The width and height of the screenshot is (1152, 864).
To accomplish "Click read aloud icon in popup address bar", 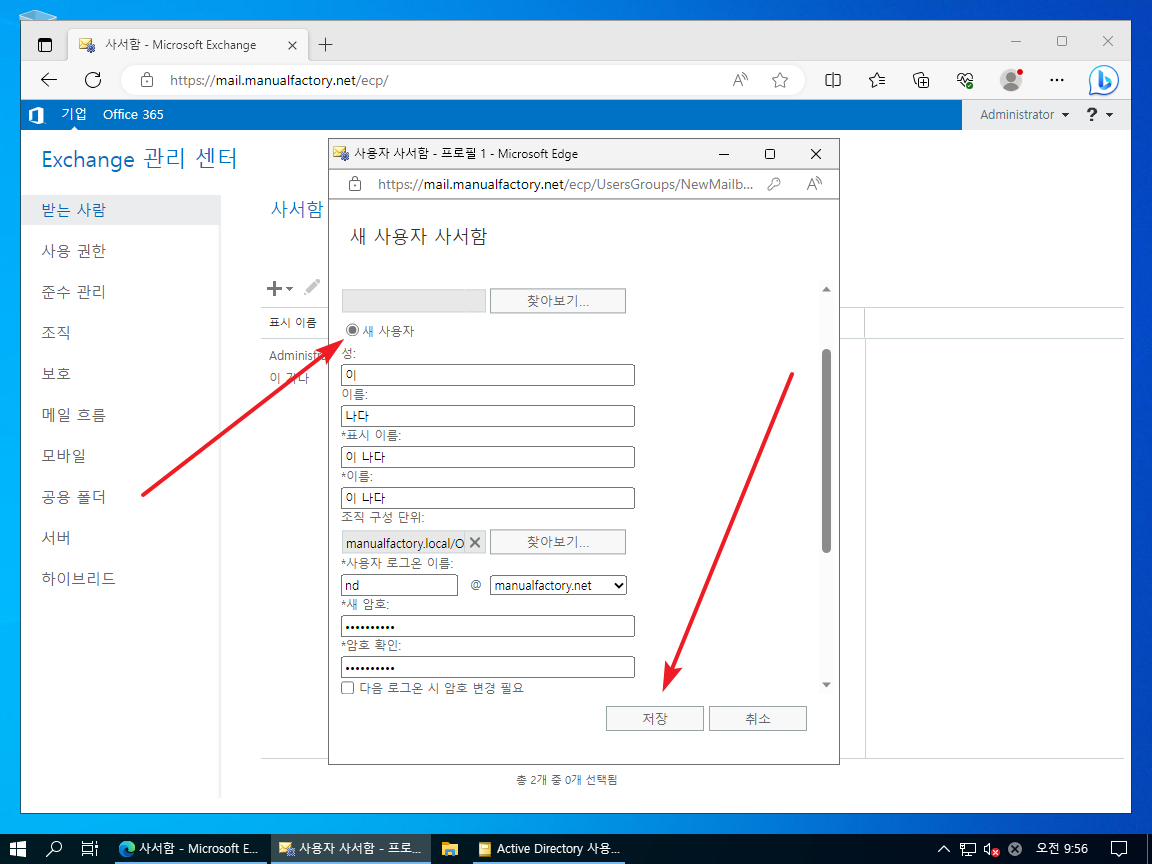I will (x=813, y=184).
